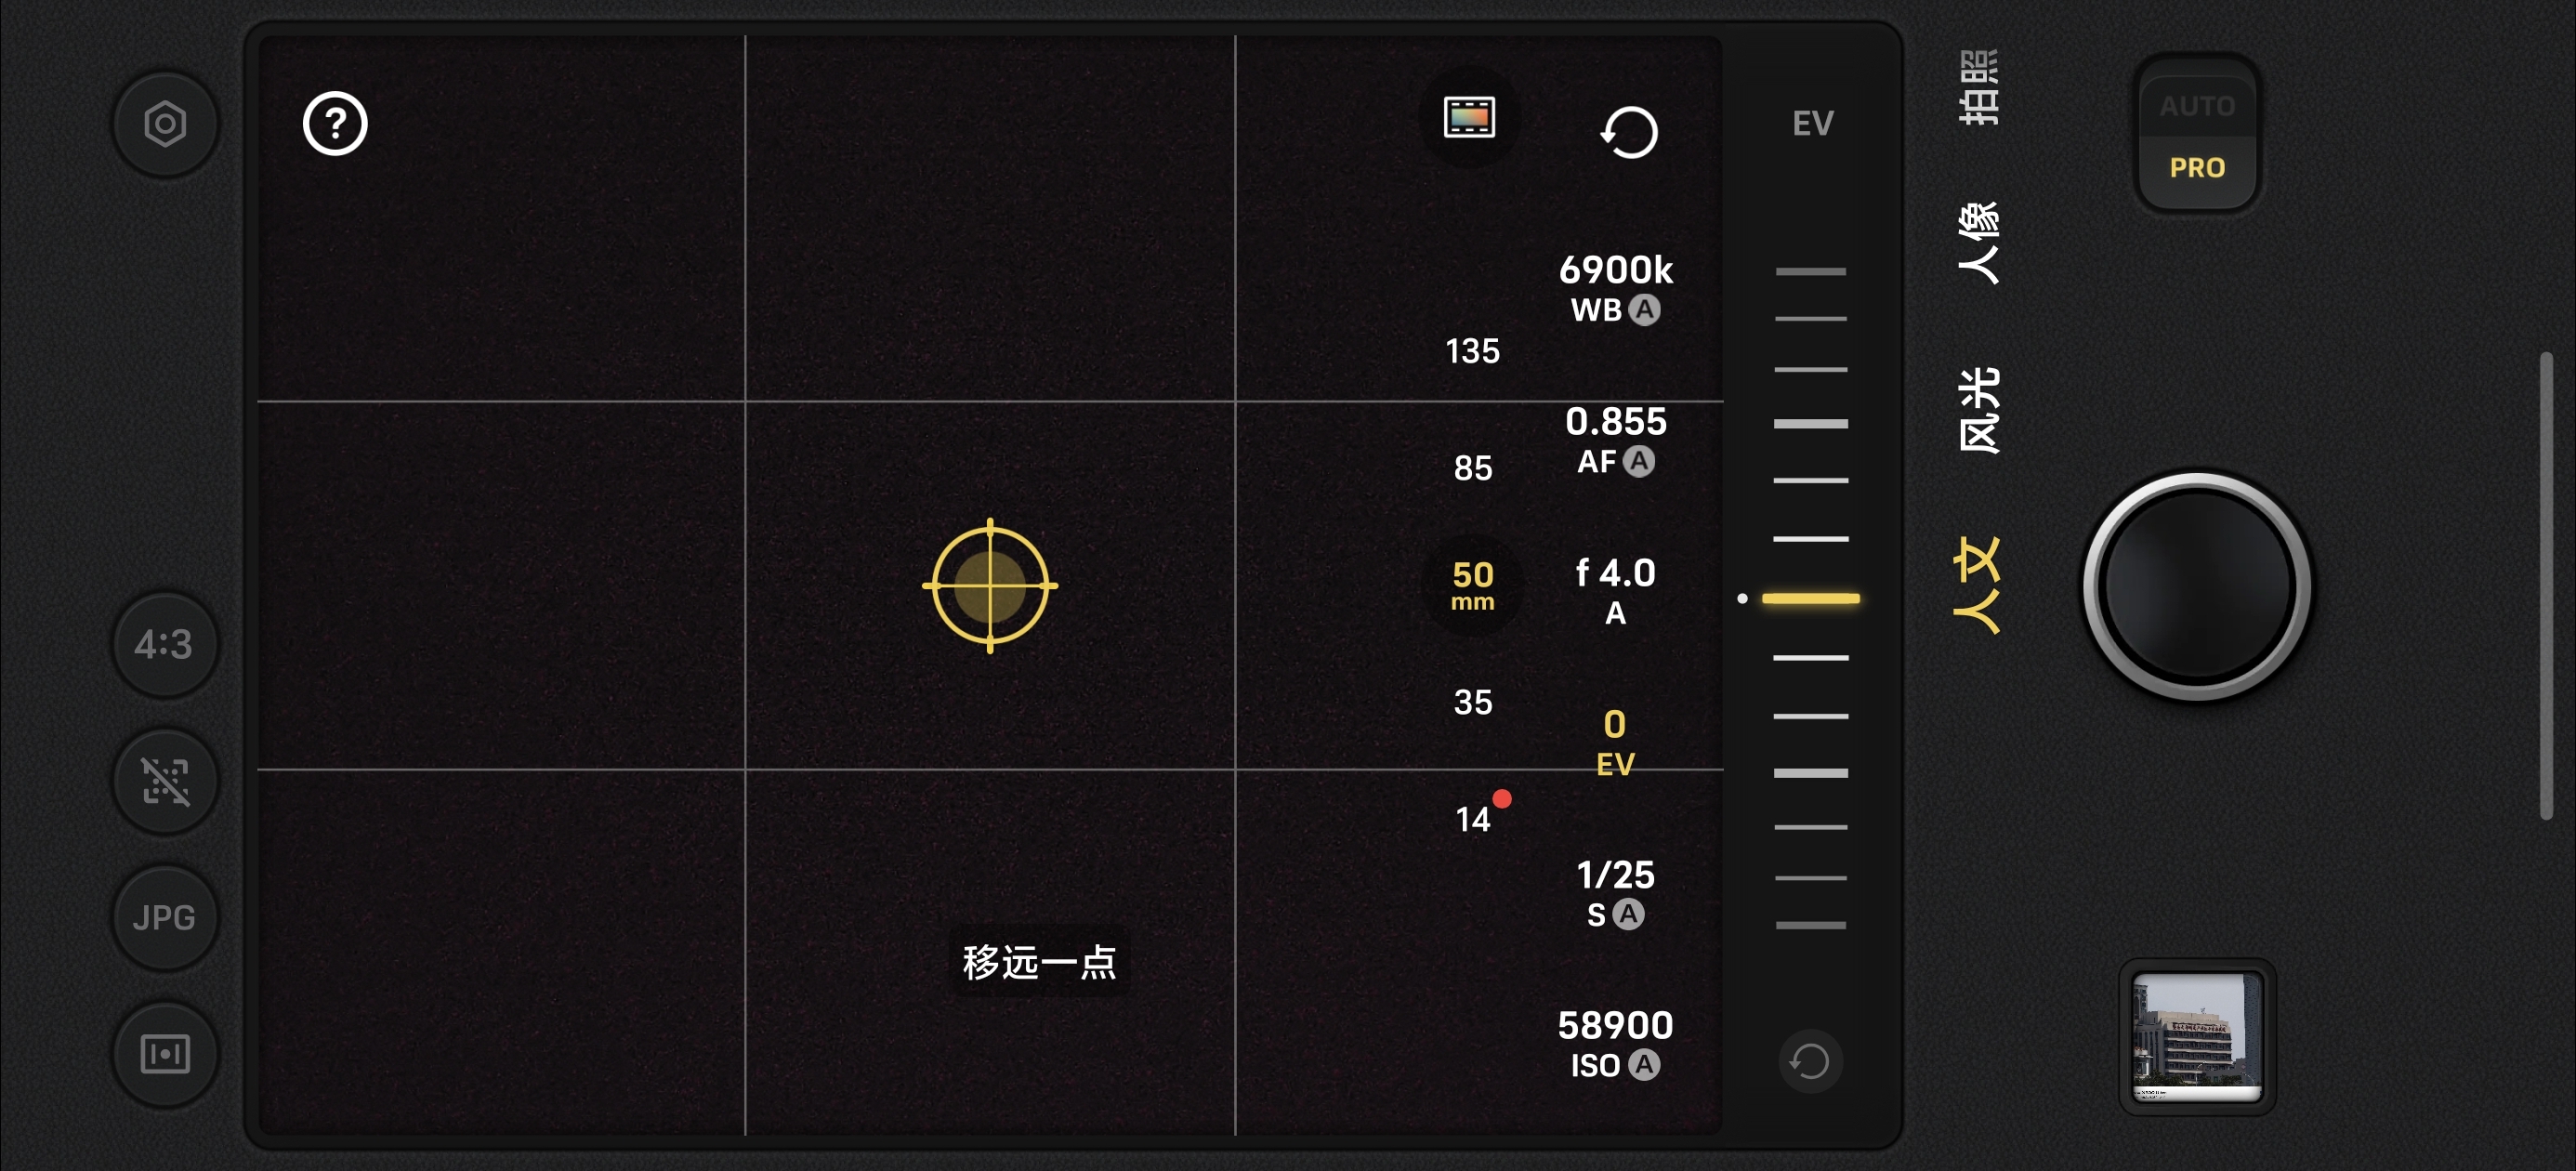Viewport: 2576px width, 1171px height.
Task: Toggle the JPG format button
Action: pyautogui.click(x=165, y=918)
